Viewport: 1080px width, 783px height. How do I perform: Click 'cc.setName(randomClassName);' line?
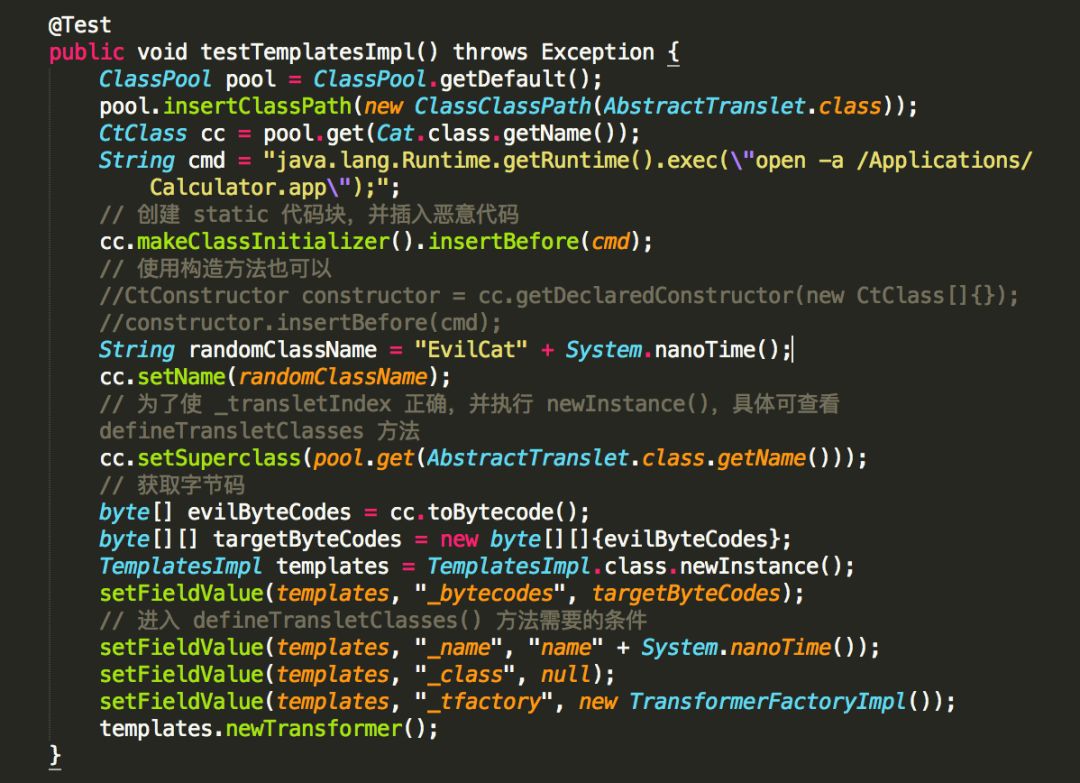click(275, 377)
